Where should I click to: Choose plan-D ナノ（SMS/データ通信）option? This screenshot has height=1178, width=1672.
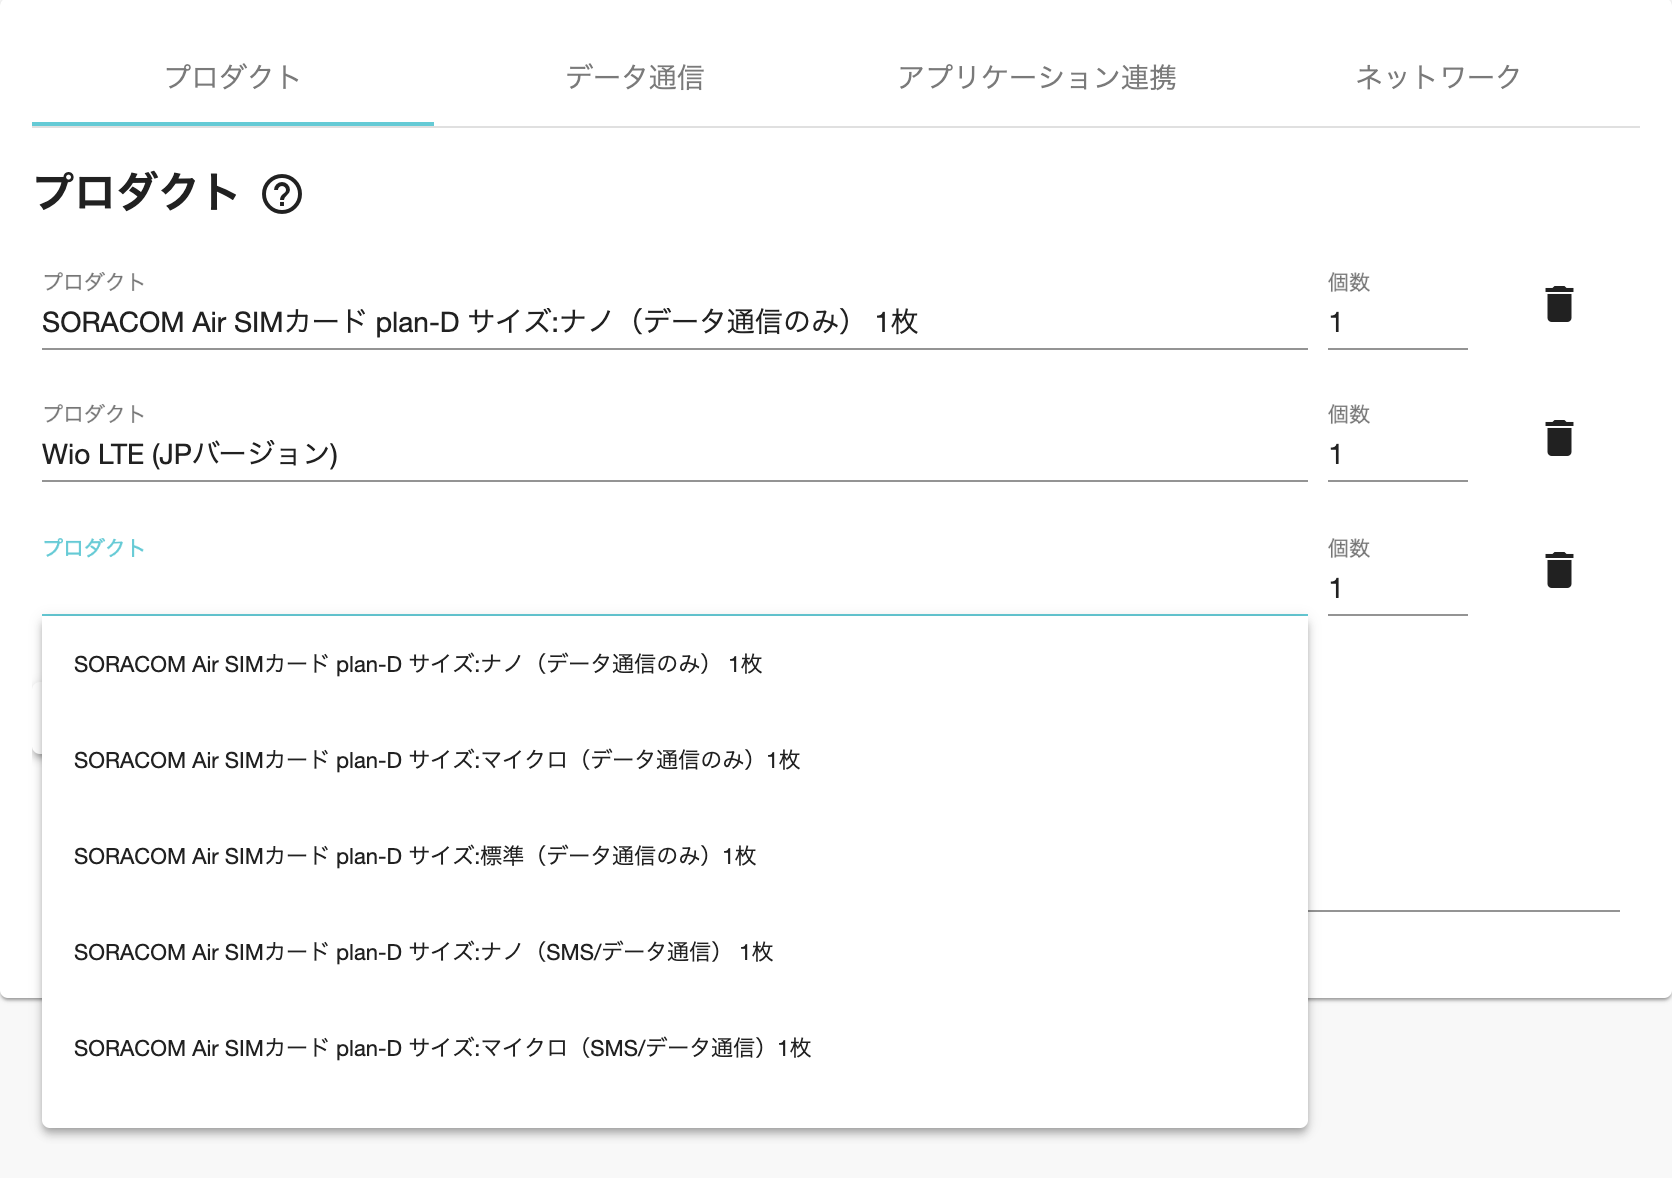coord(675,952)
